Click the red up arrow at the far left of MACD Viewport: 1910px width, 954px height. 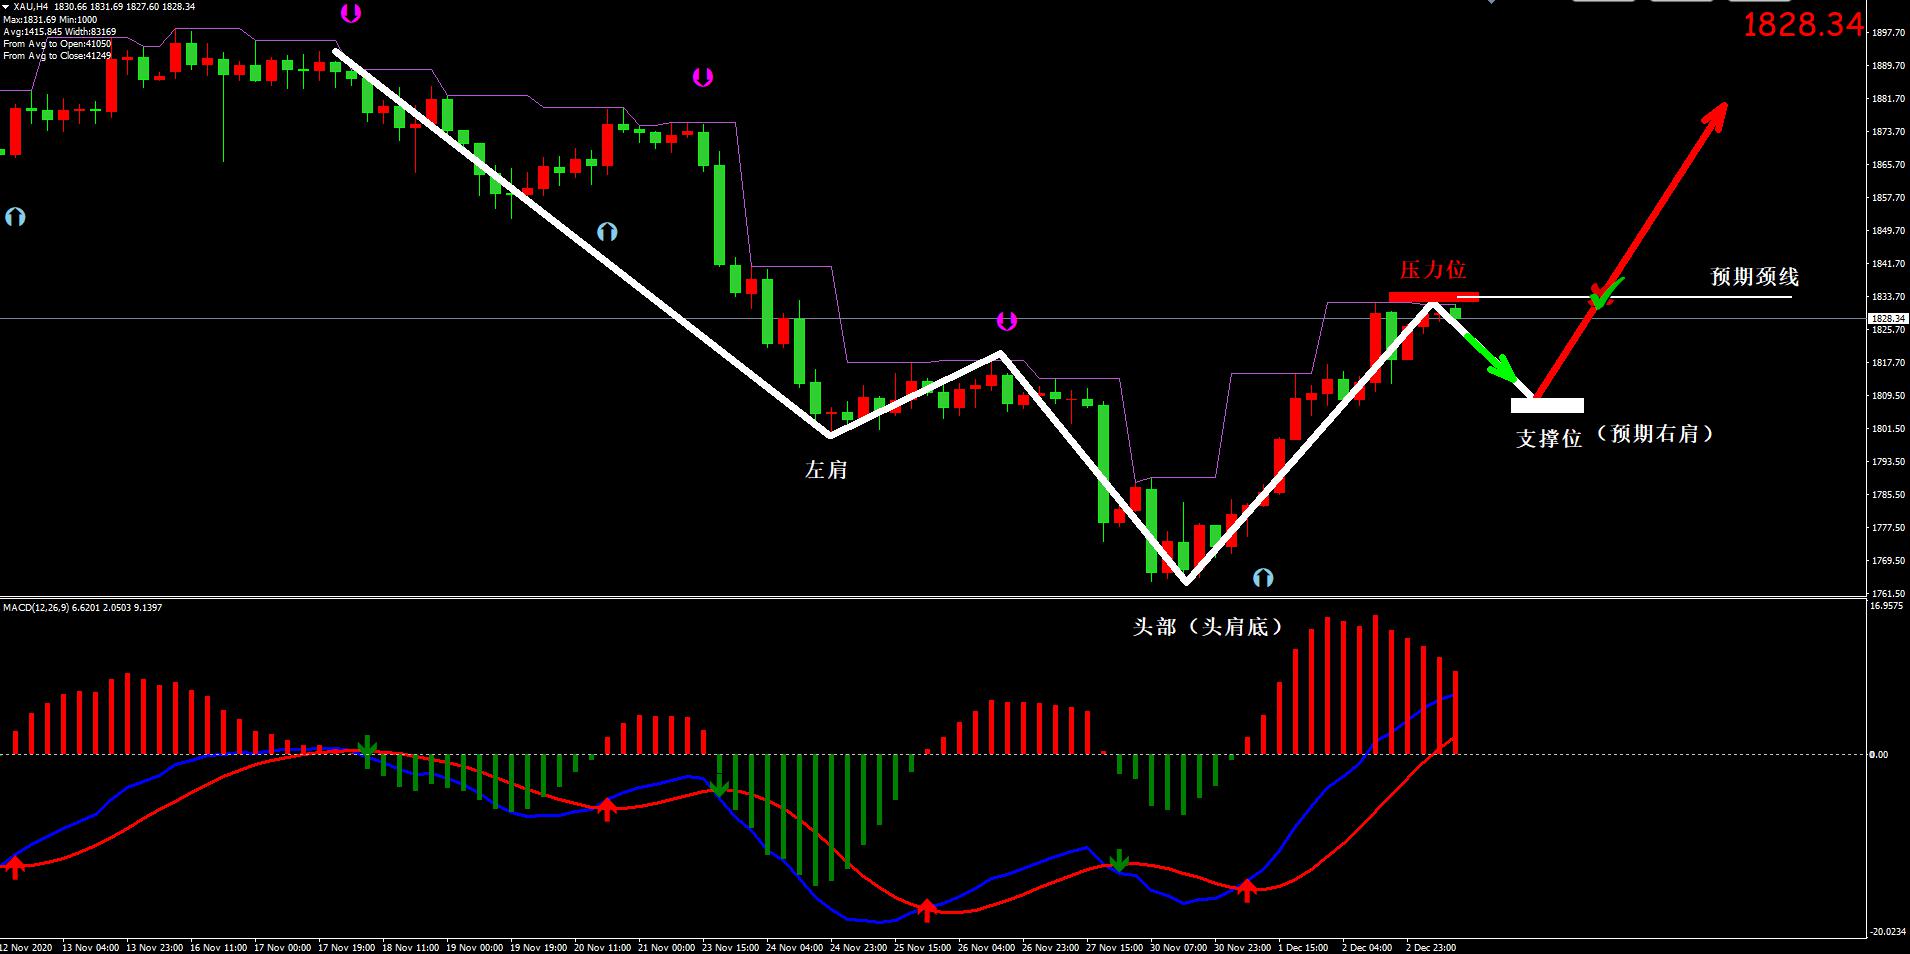14,866
